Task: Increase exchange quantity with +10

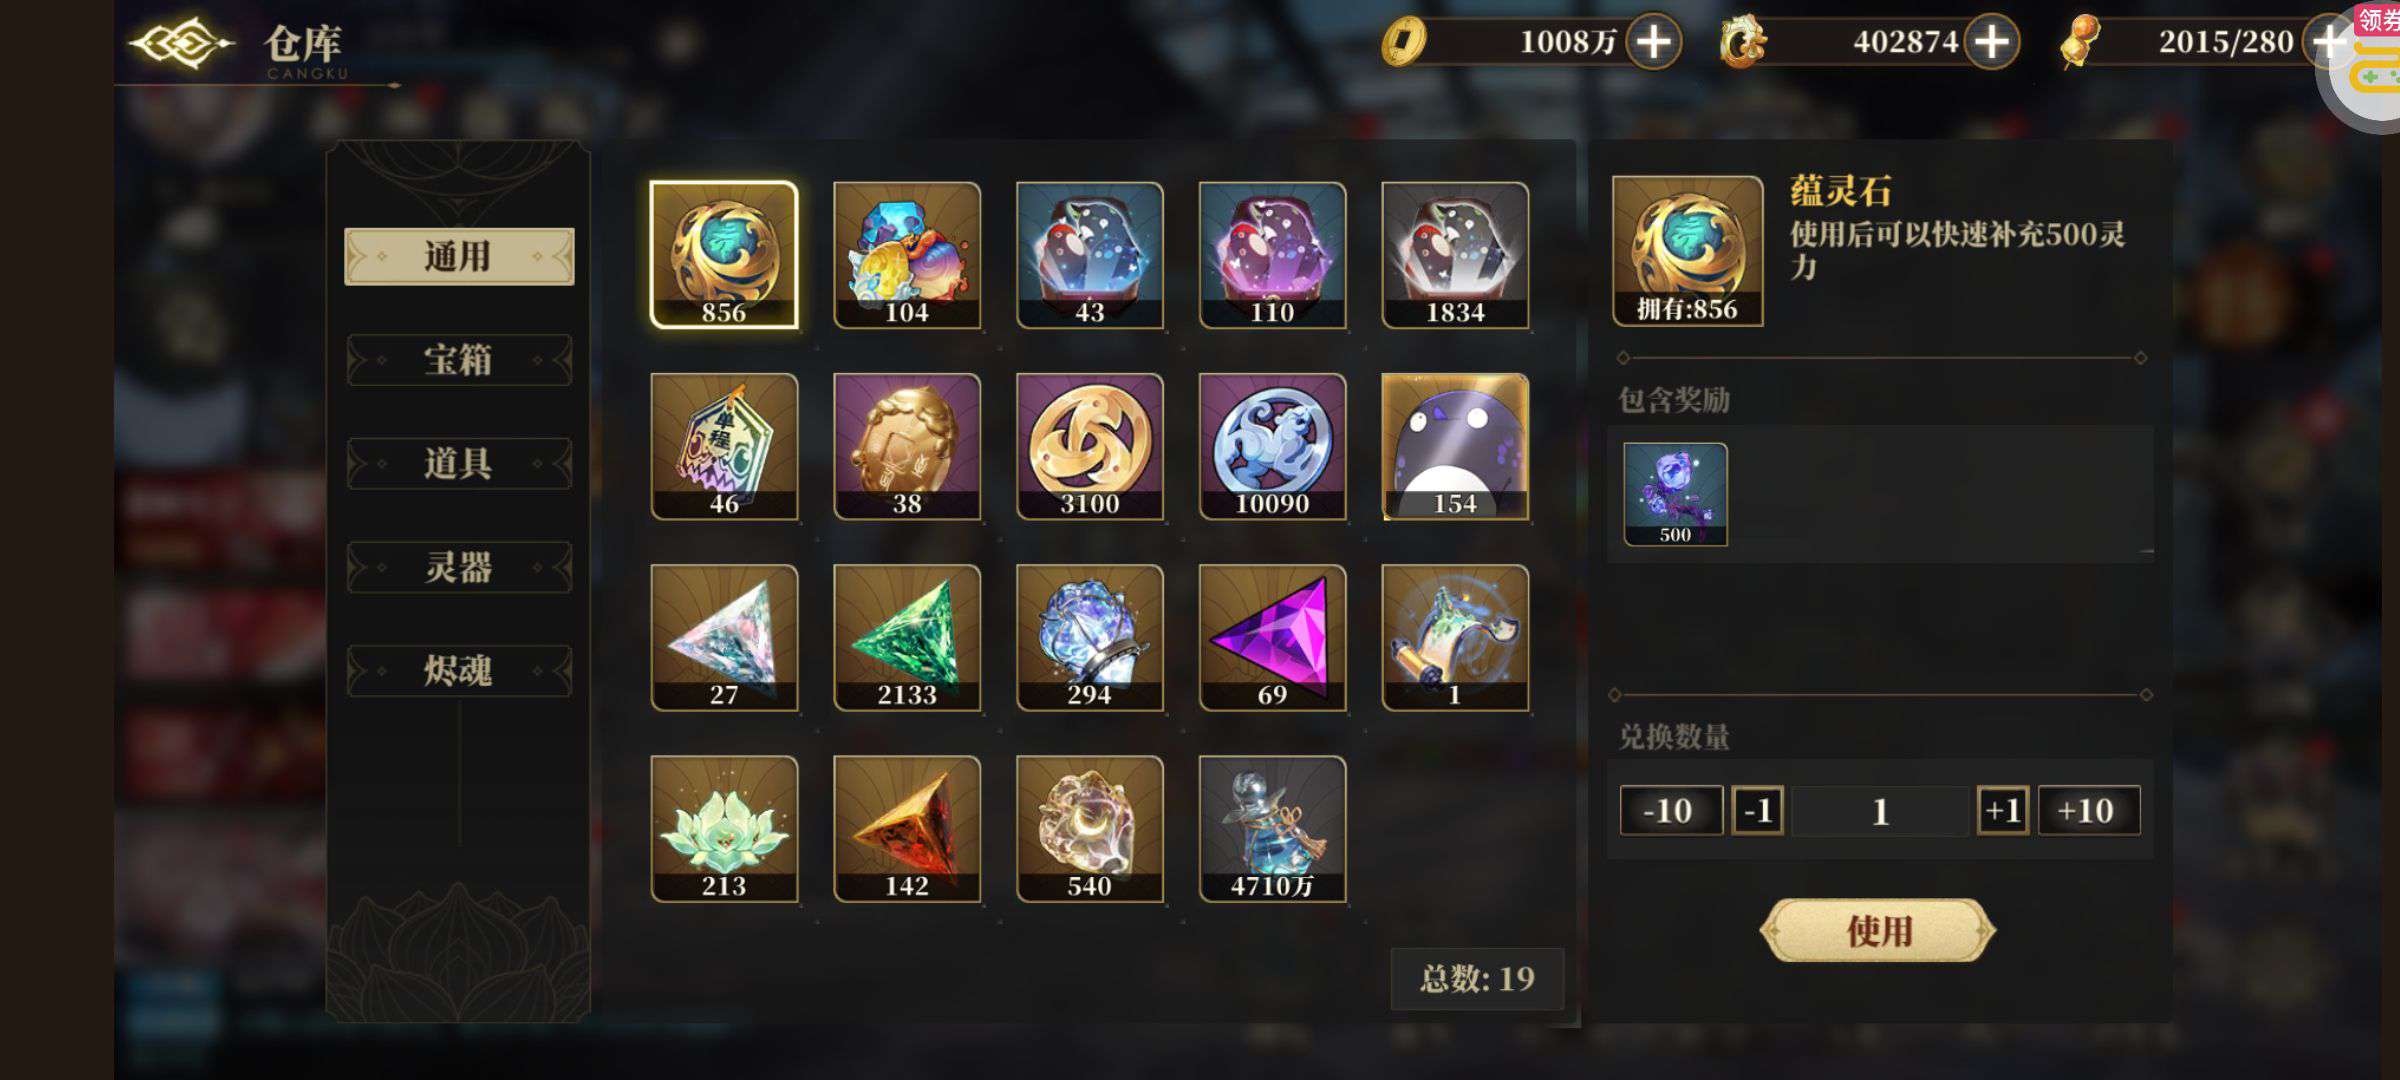Action: click(2088, 810)
